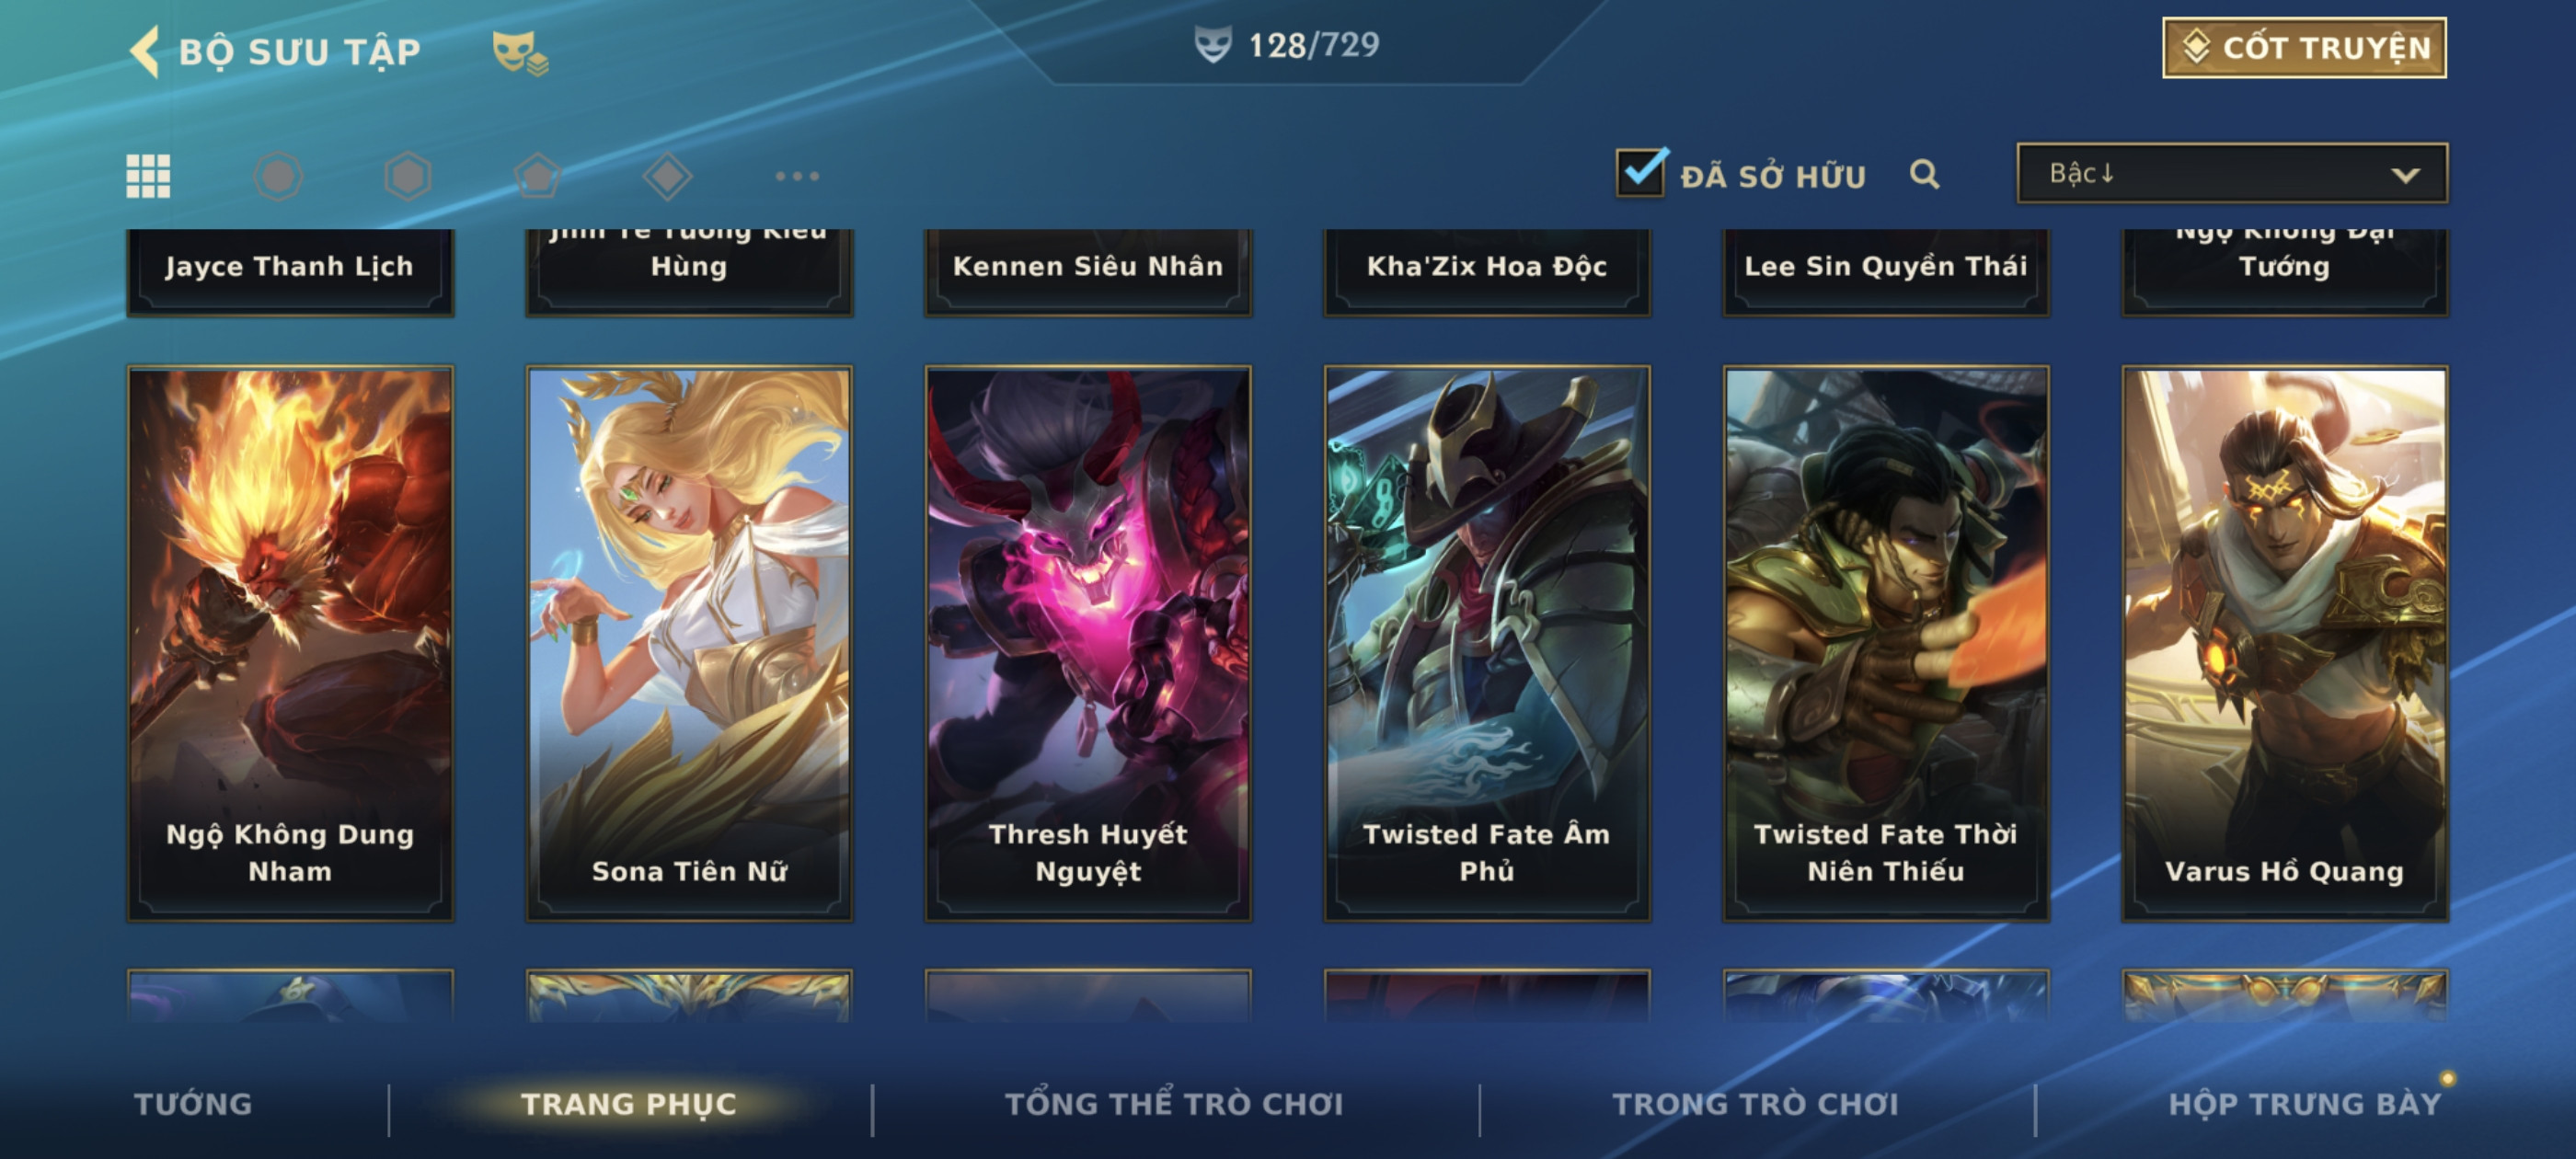This screenshot has width=2576, height=1159.
Task: Click the Cốt Truyện button
Action: (x=2304, y=47)
